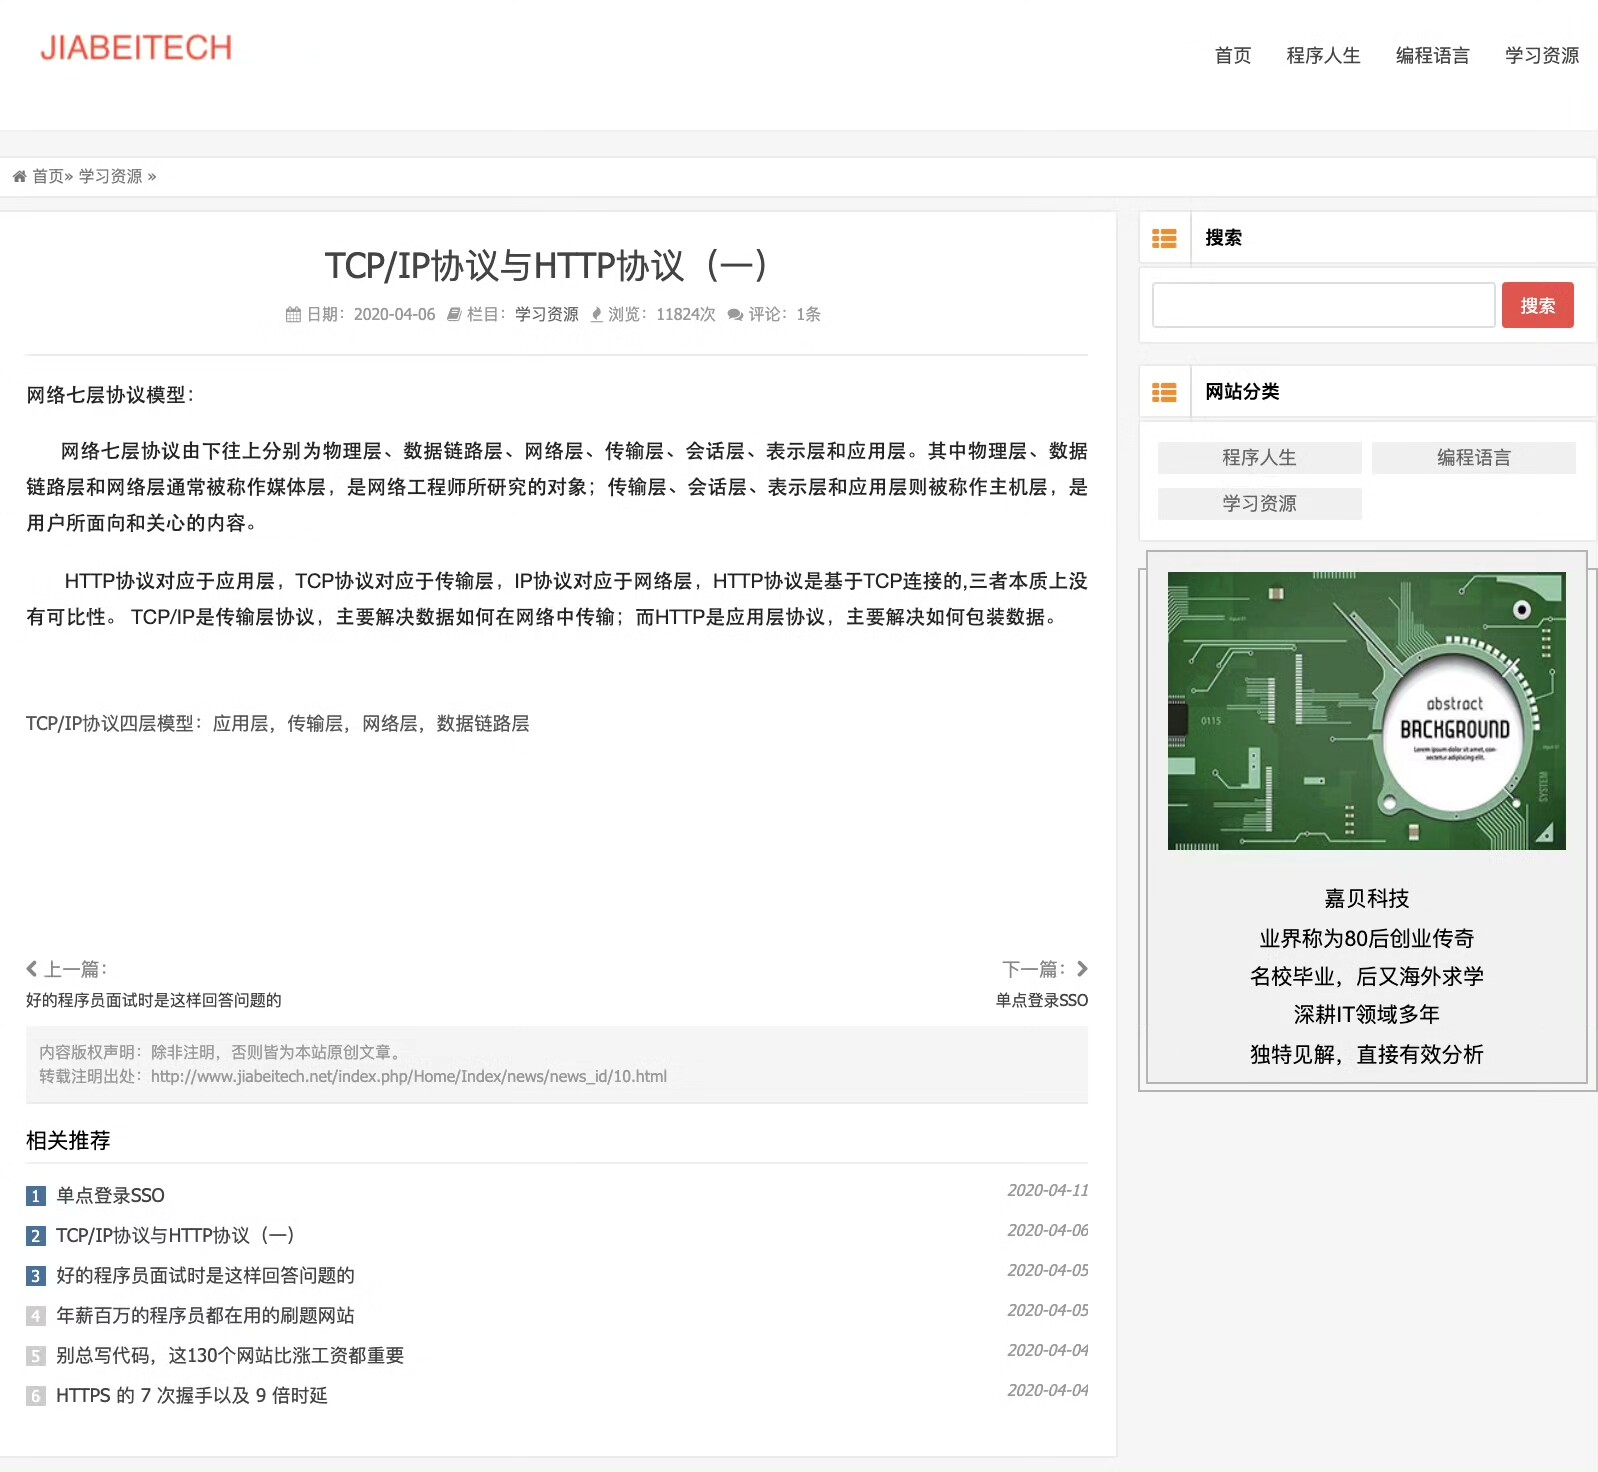Open 首页 in the top navigation
Viewport: 1598px width, 1472px height.
(x=1233, y=56)
